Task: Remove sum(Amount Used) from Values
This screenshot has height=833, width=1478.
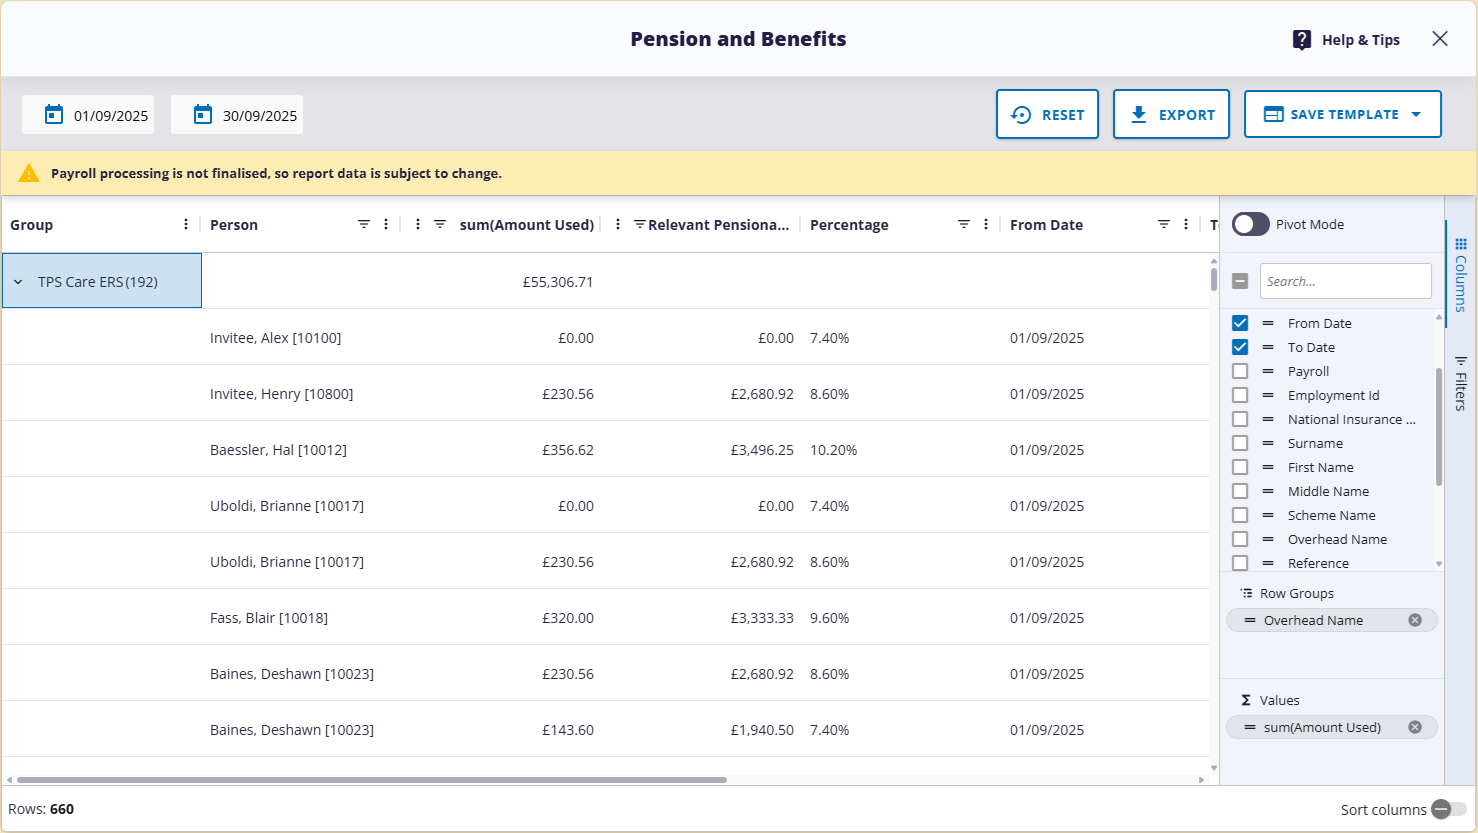Action: pos(1415,727)
